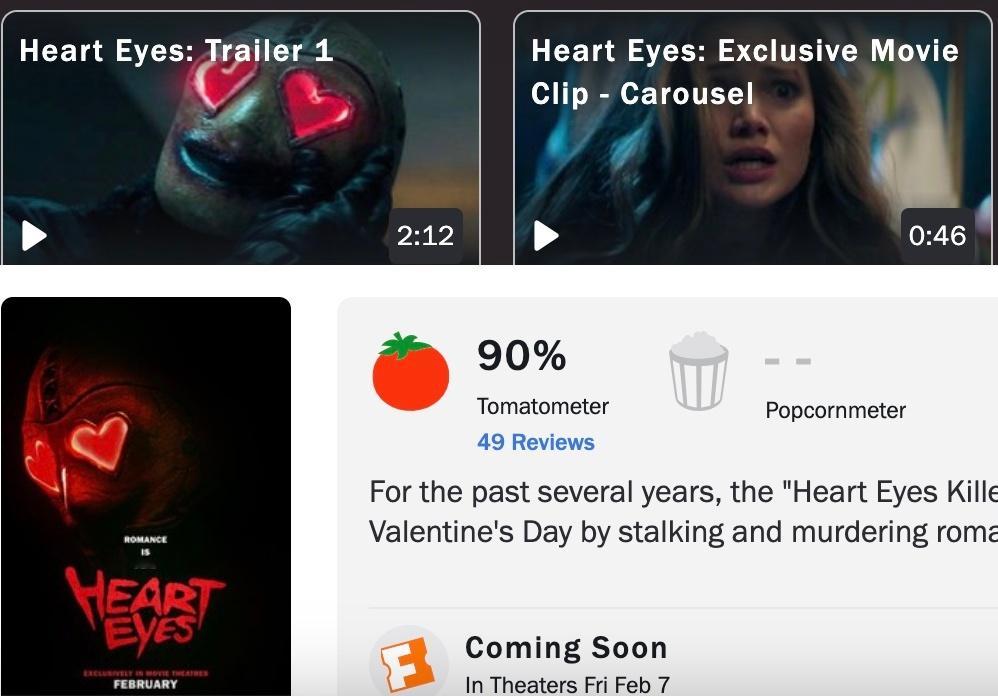Click the Popcornmeter label
The width and height of the screenshot is (998, 696).
pos(835,410)
